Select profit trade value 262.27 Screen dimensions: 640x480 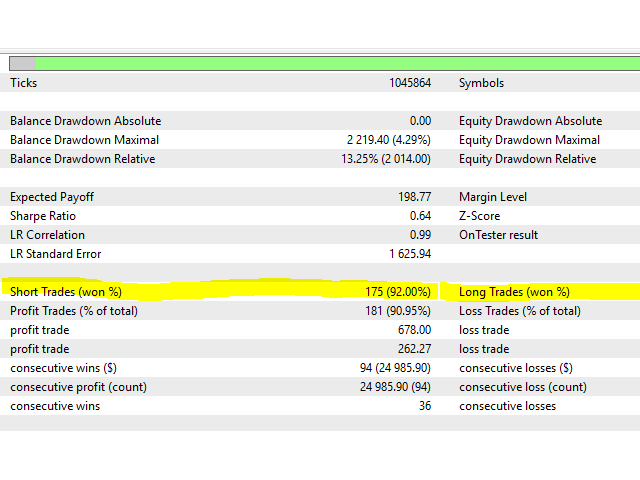click(x=415, y=349)
